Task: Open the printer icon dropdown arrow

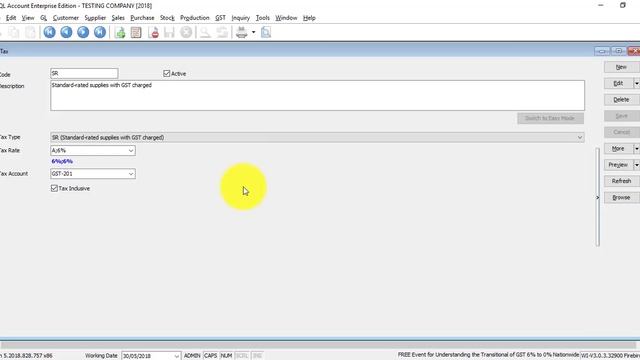Action: pyautogui.click(x=253, y=32)
